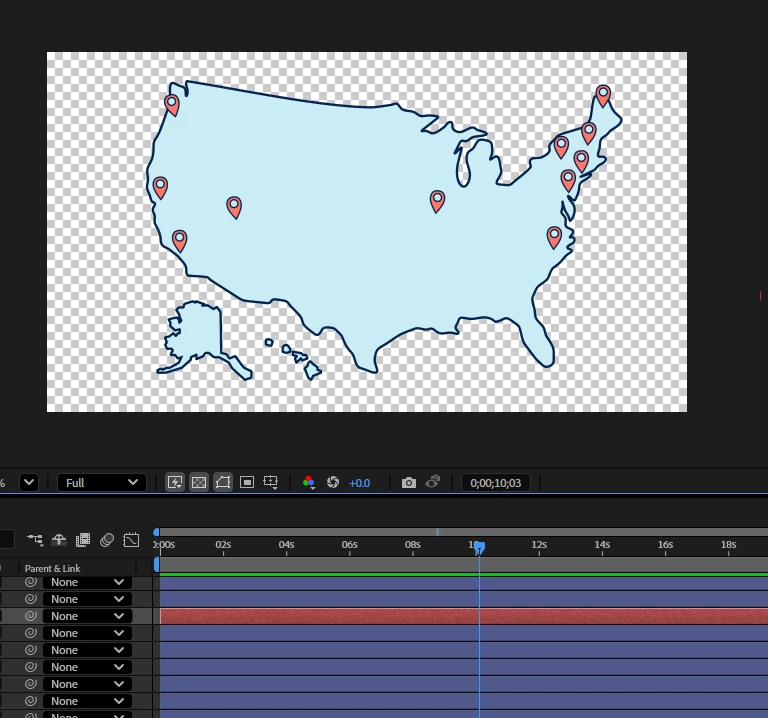This screenshot has width=768, height=718.
Task: Jump to 16s on the time ruler
Action: [x=666, y=545]
